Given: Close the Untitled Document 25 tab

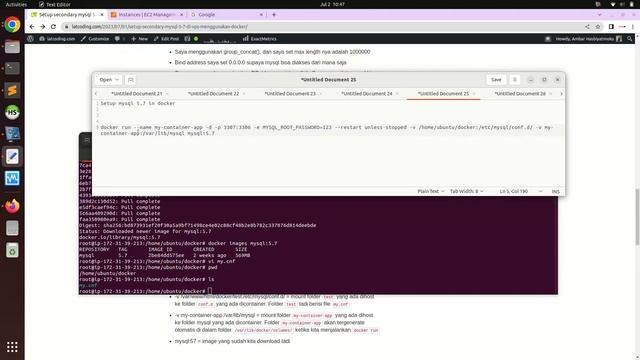Looking at the screenshot, I should [474, 94].
